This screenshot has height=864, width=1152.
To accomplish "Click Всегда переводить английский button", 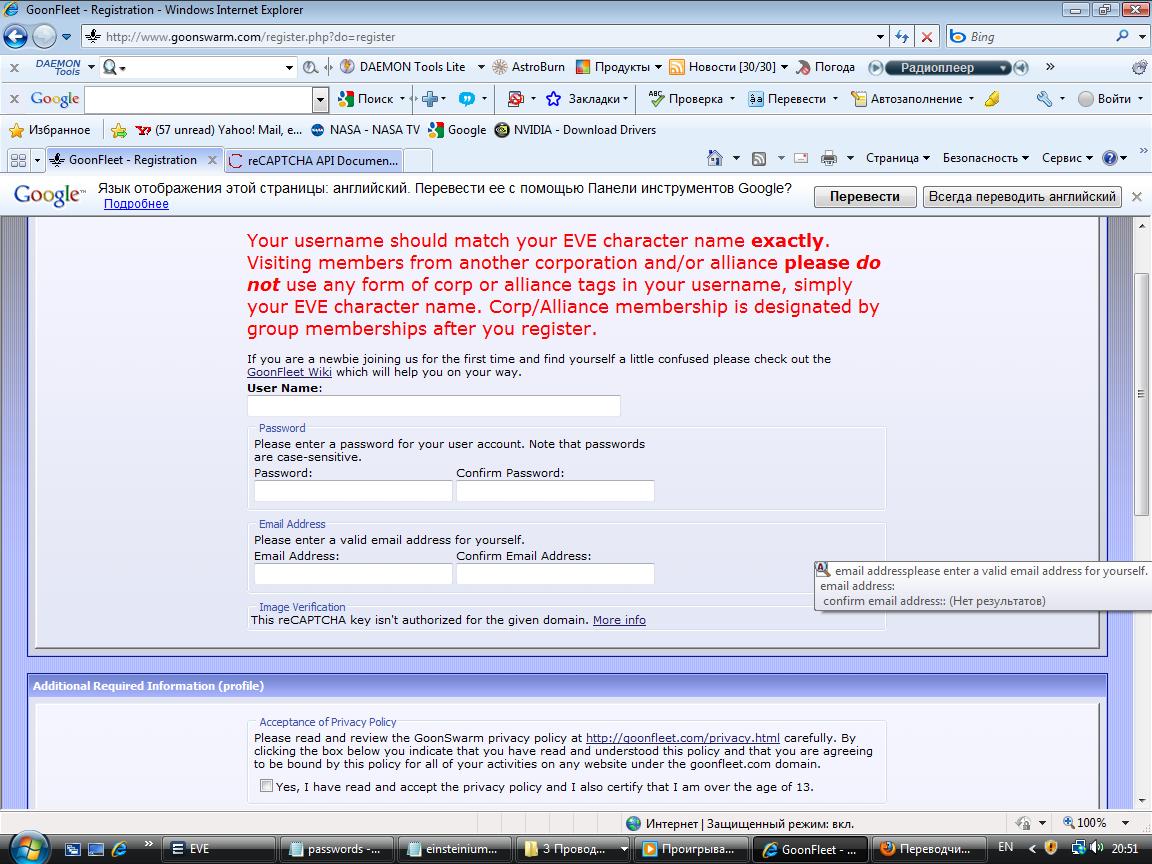I will [1022, 196].
